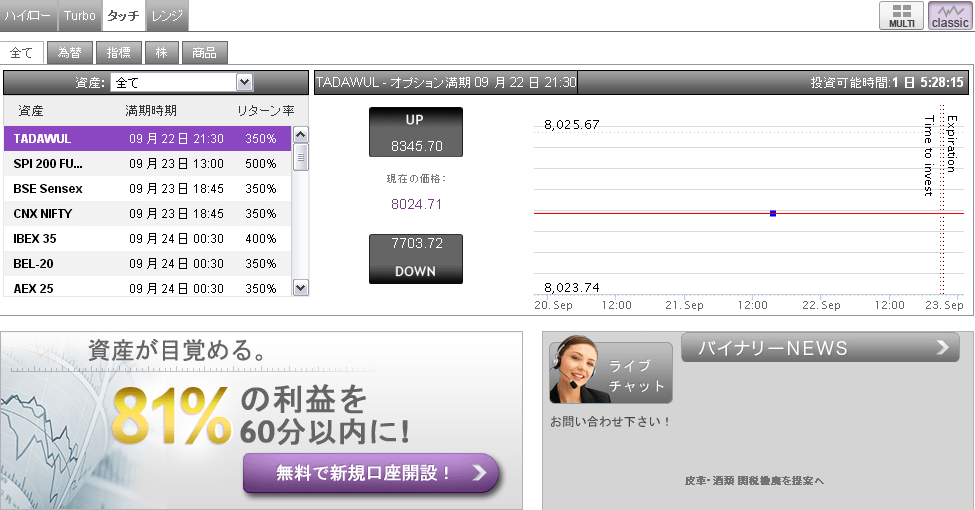Select the IBEX 35 asset row
This screenshot has height=510, width=975.
[x=147, y=238]
